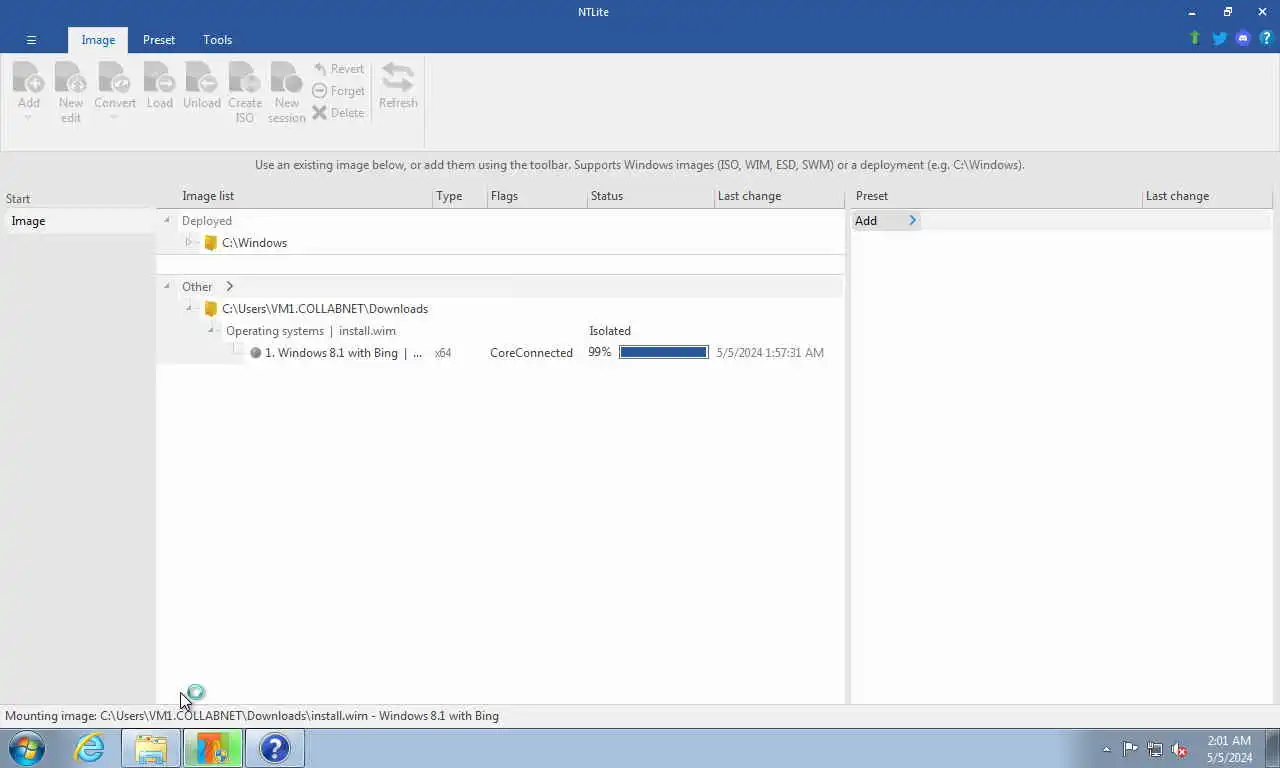This screenshot has height=768, width=1280.
Task: Click the CoreConnected flag cell
Action: click(531, 353)
